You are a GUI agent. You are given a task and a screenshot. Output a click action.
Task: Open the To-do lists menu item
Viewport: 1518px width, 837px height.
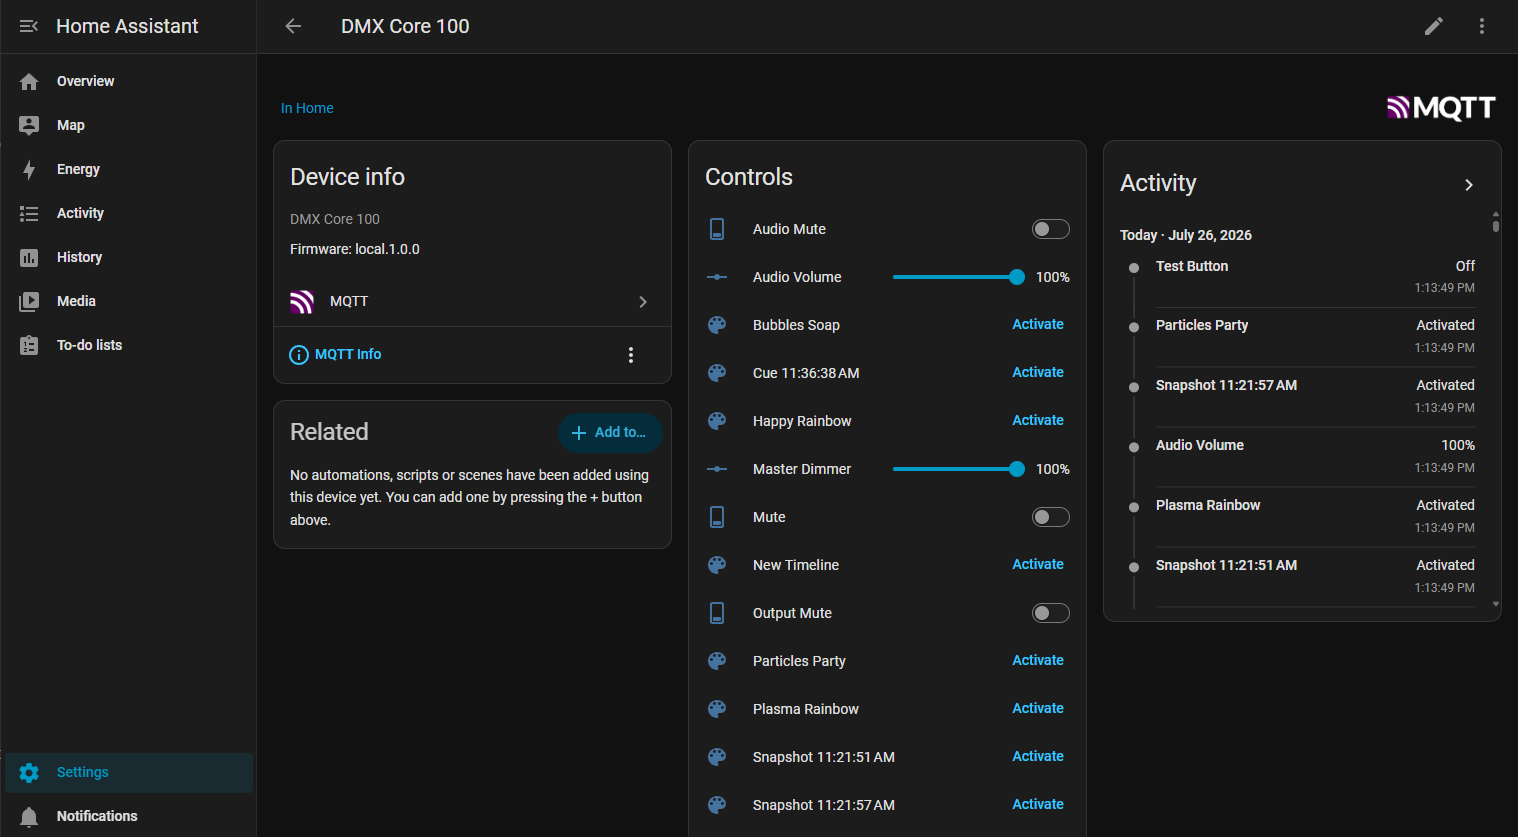[x=129, y=345]
